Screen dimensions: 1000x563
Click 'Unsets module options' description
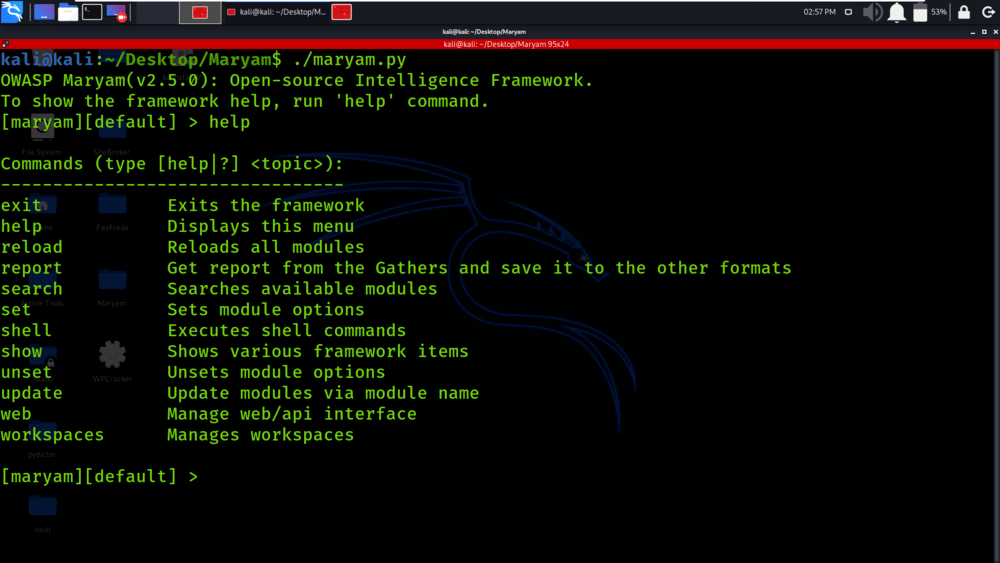coord(276,372)
